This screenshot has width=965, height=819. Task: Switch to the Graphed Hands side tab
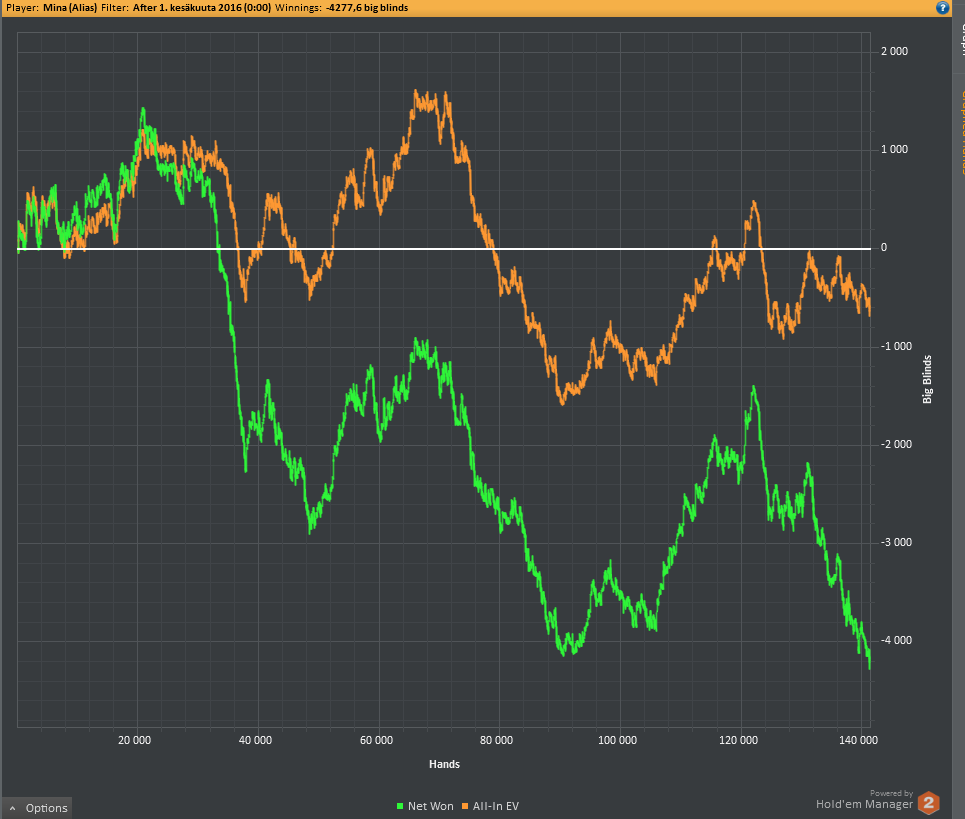click(x=960, y=132)
